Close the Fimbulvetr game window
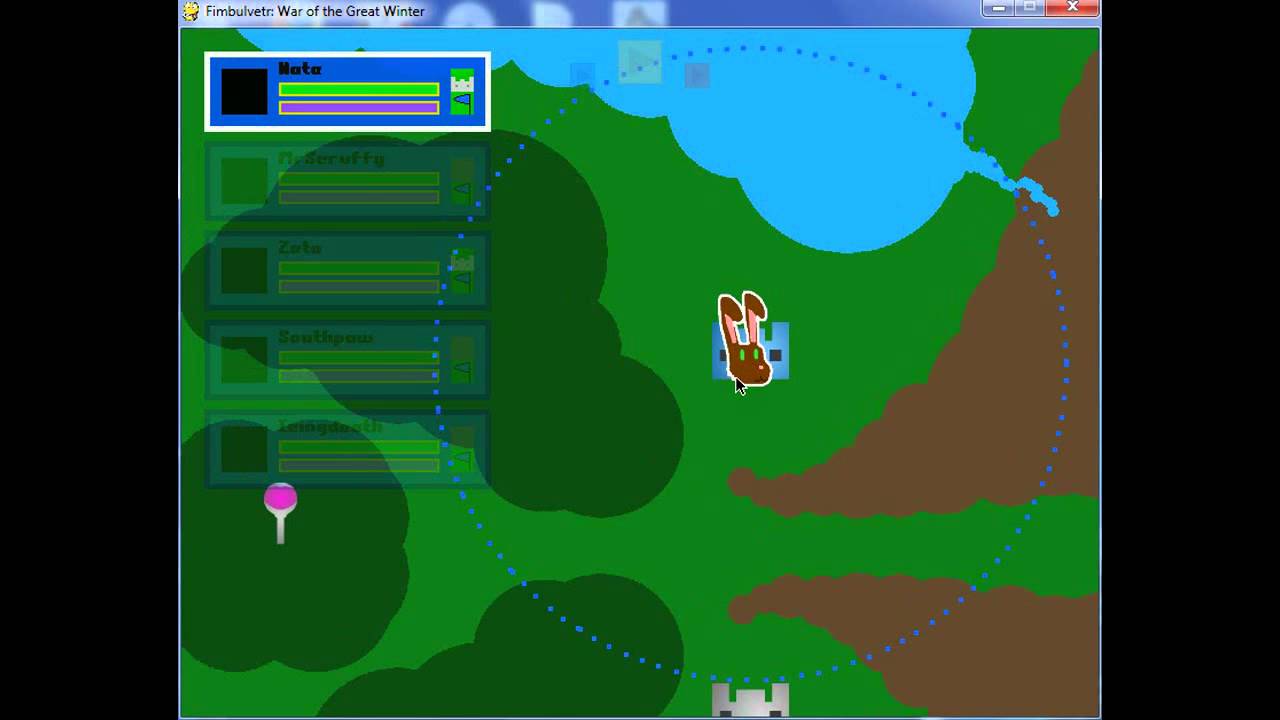The height and width of the screenshot is (720, 1280). coord(1072,8)
